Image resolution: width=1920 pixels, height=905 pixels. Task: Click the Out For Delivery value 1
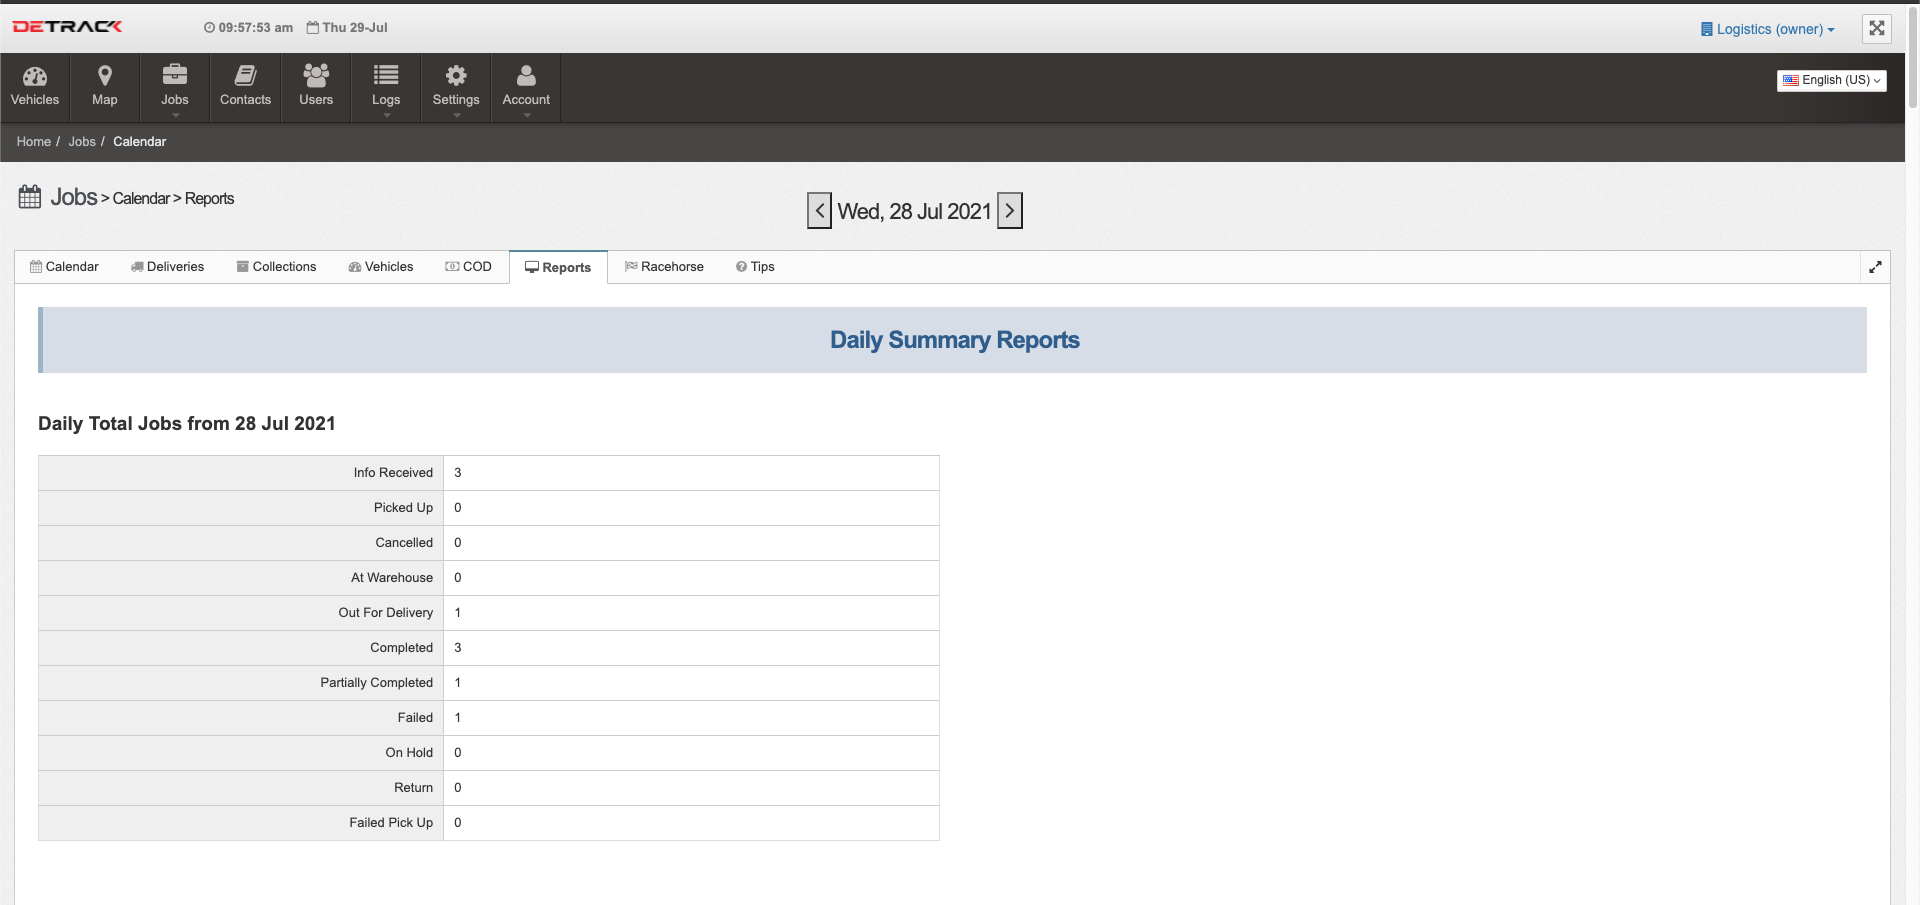pyautogui.click(x=458, y=613)
